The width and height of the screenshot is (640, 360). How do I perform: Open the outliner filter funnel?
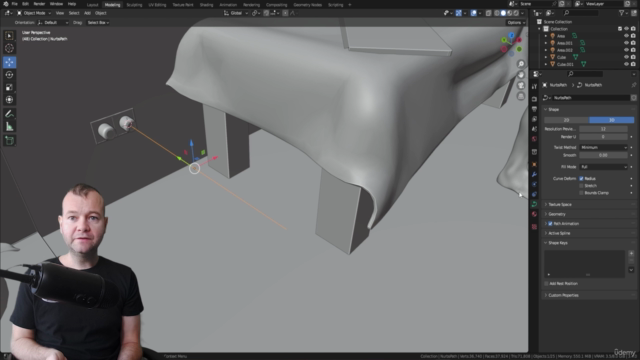(x=623, y=13)
